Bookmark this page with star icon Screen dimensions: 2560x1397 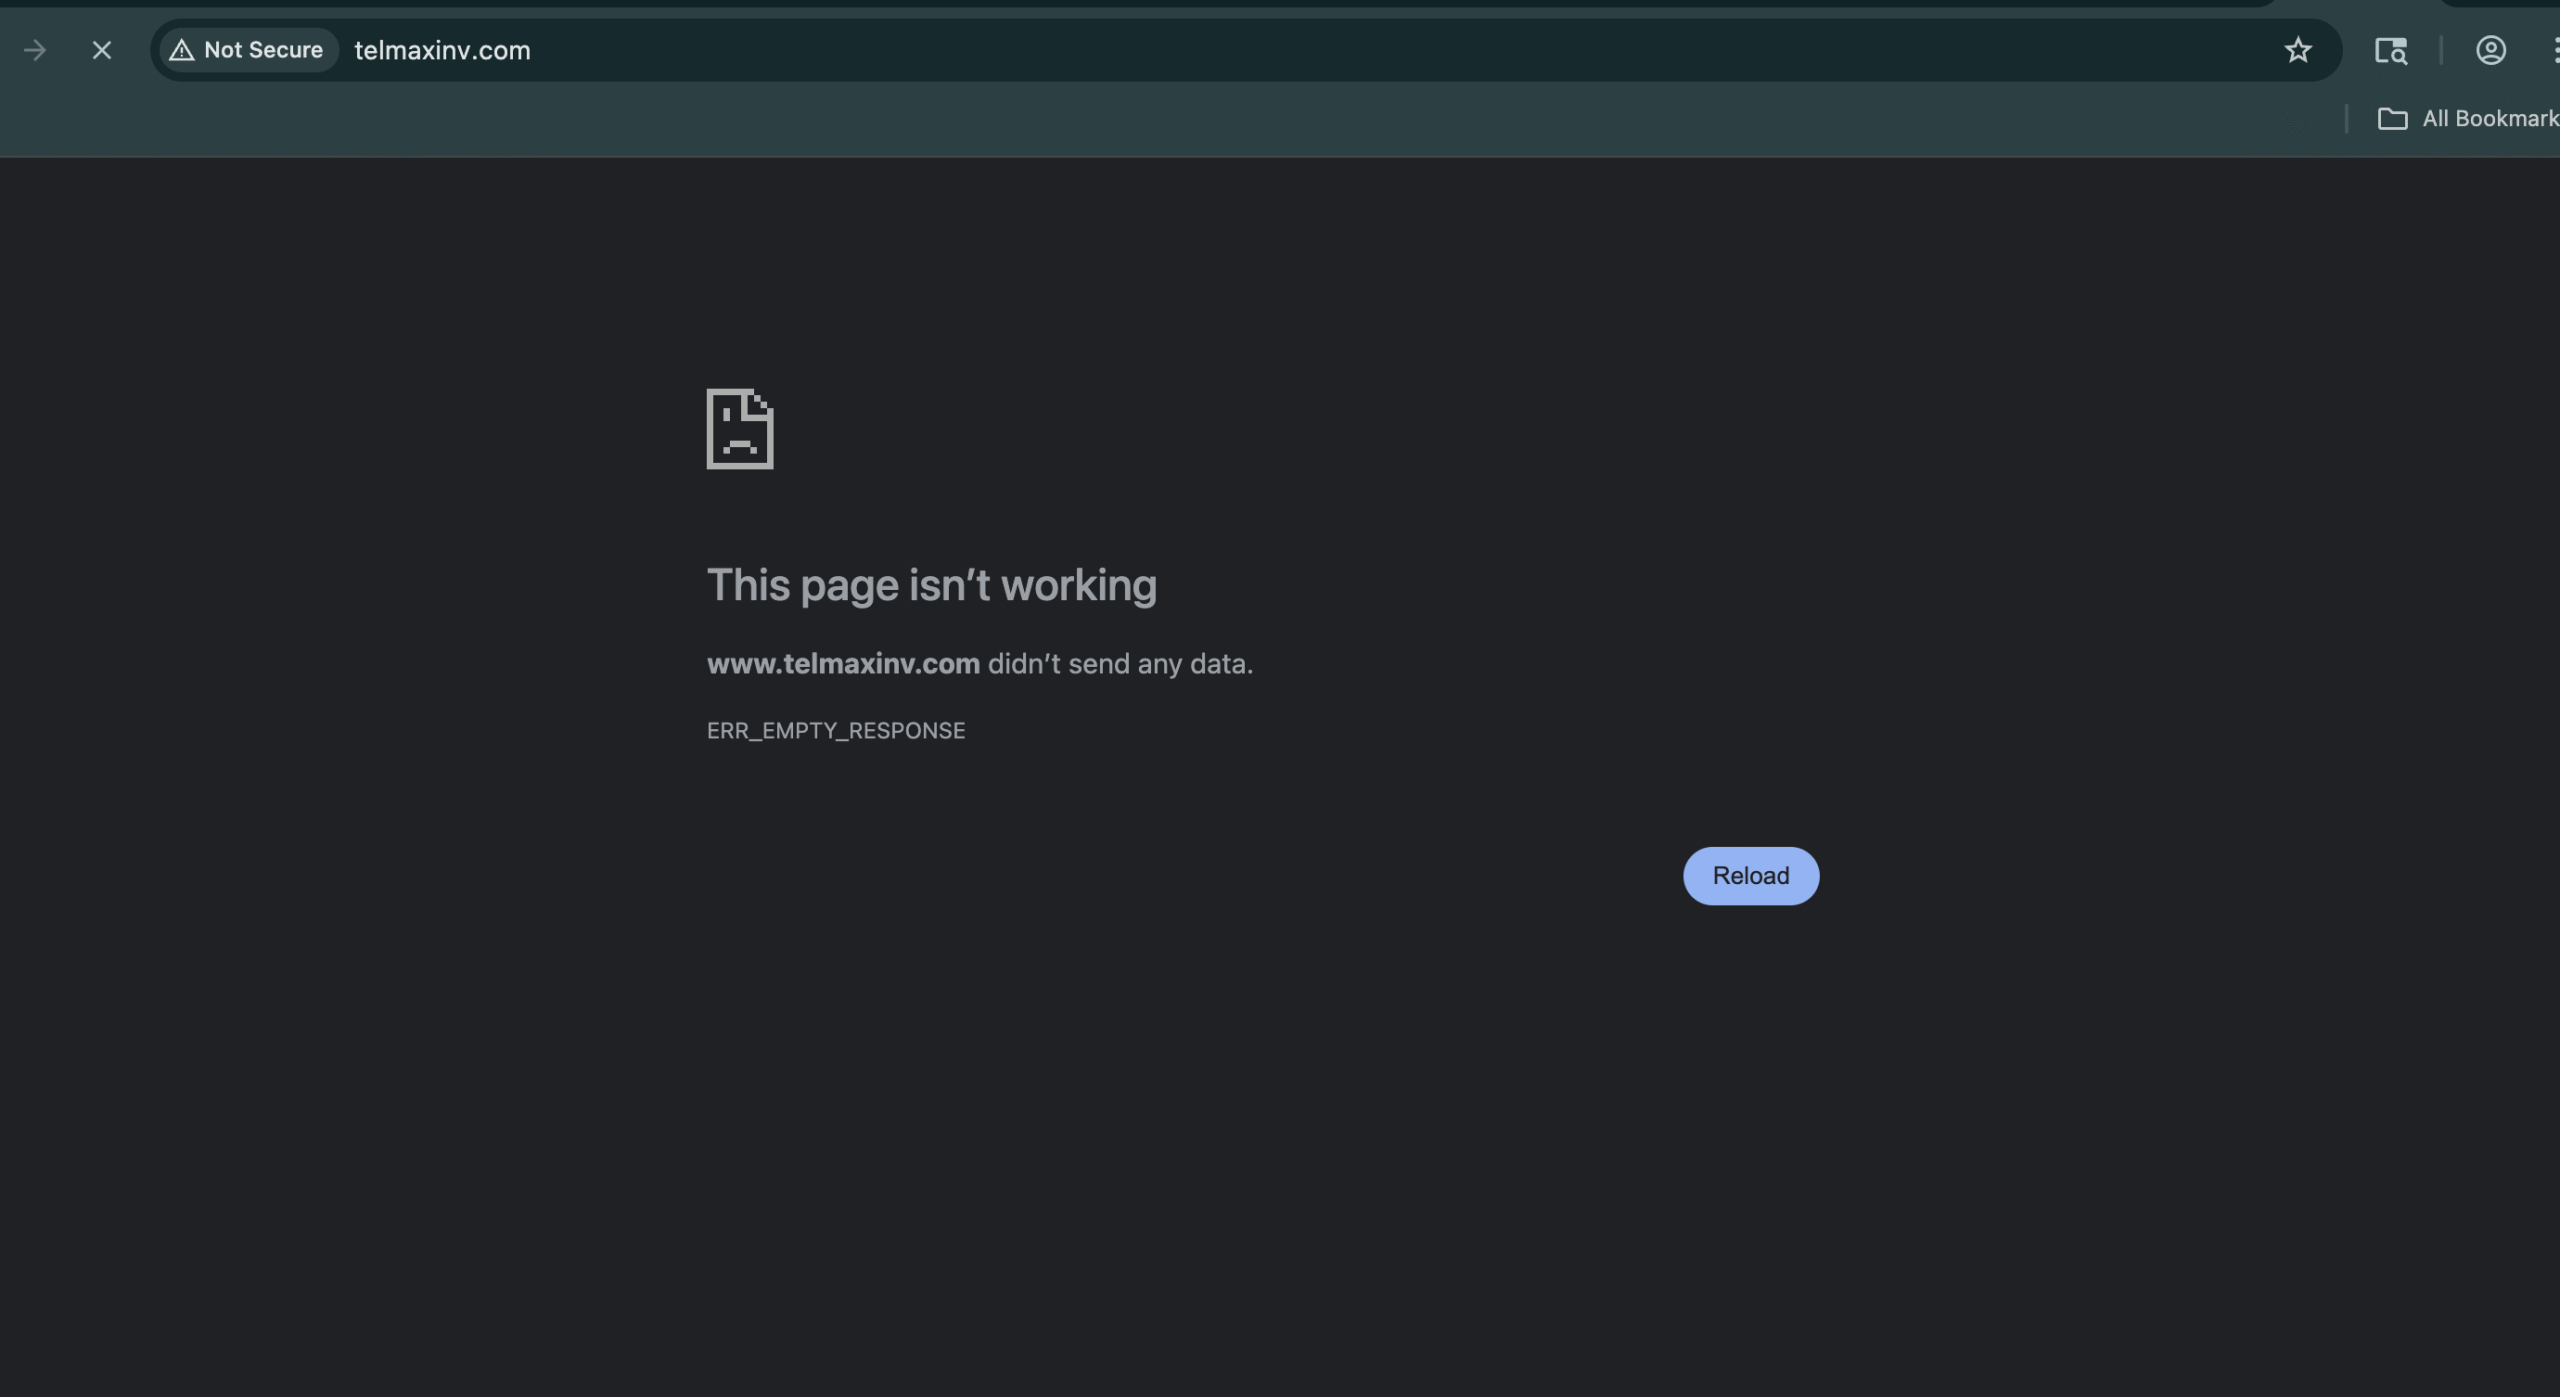(x=2297, y=50)
